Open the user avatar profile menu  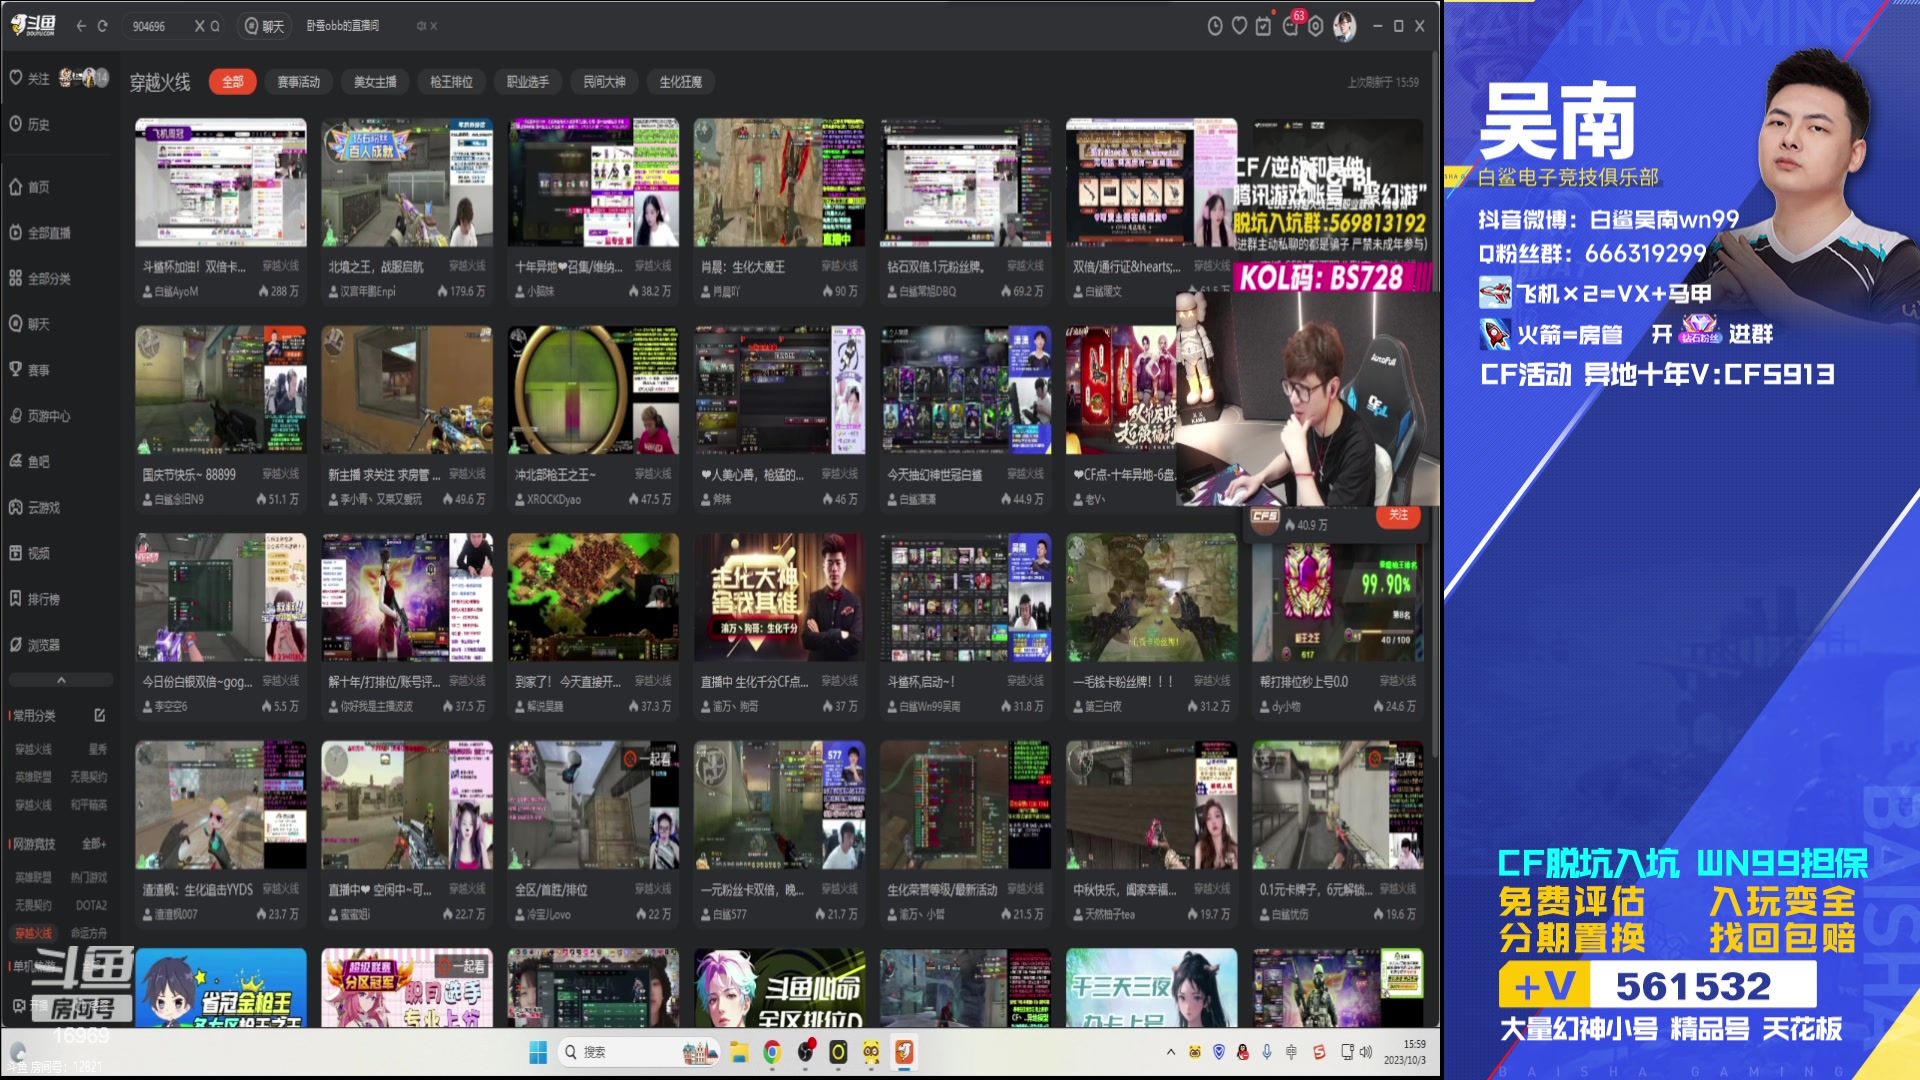(1345, 26)
